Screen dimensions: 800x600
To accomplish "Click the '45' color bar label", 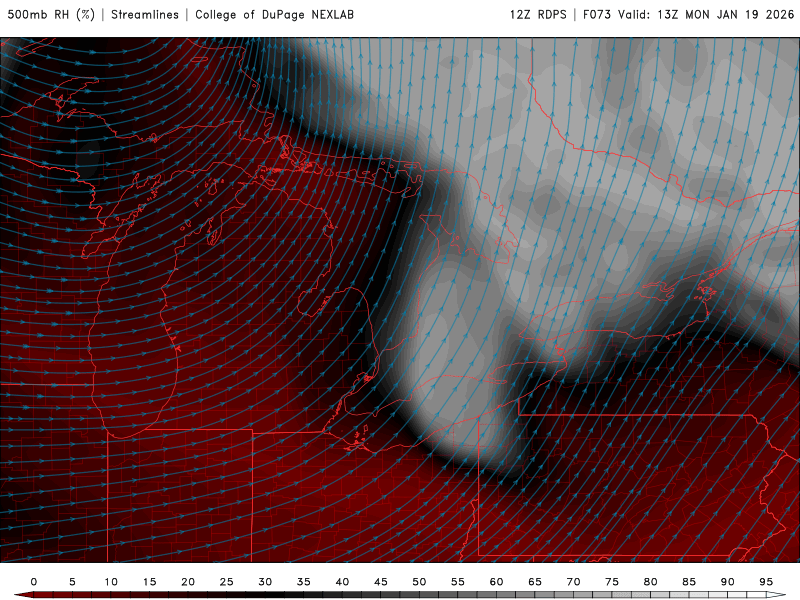I will click(x=381, y=582).
